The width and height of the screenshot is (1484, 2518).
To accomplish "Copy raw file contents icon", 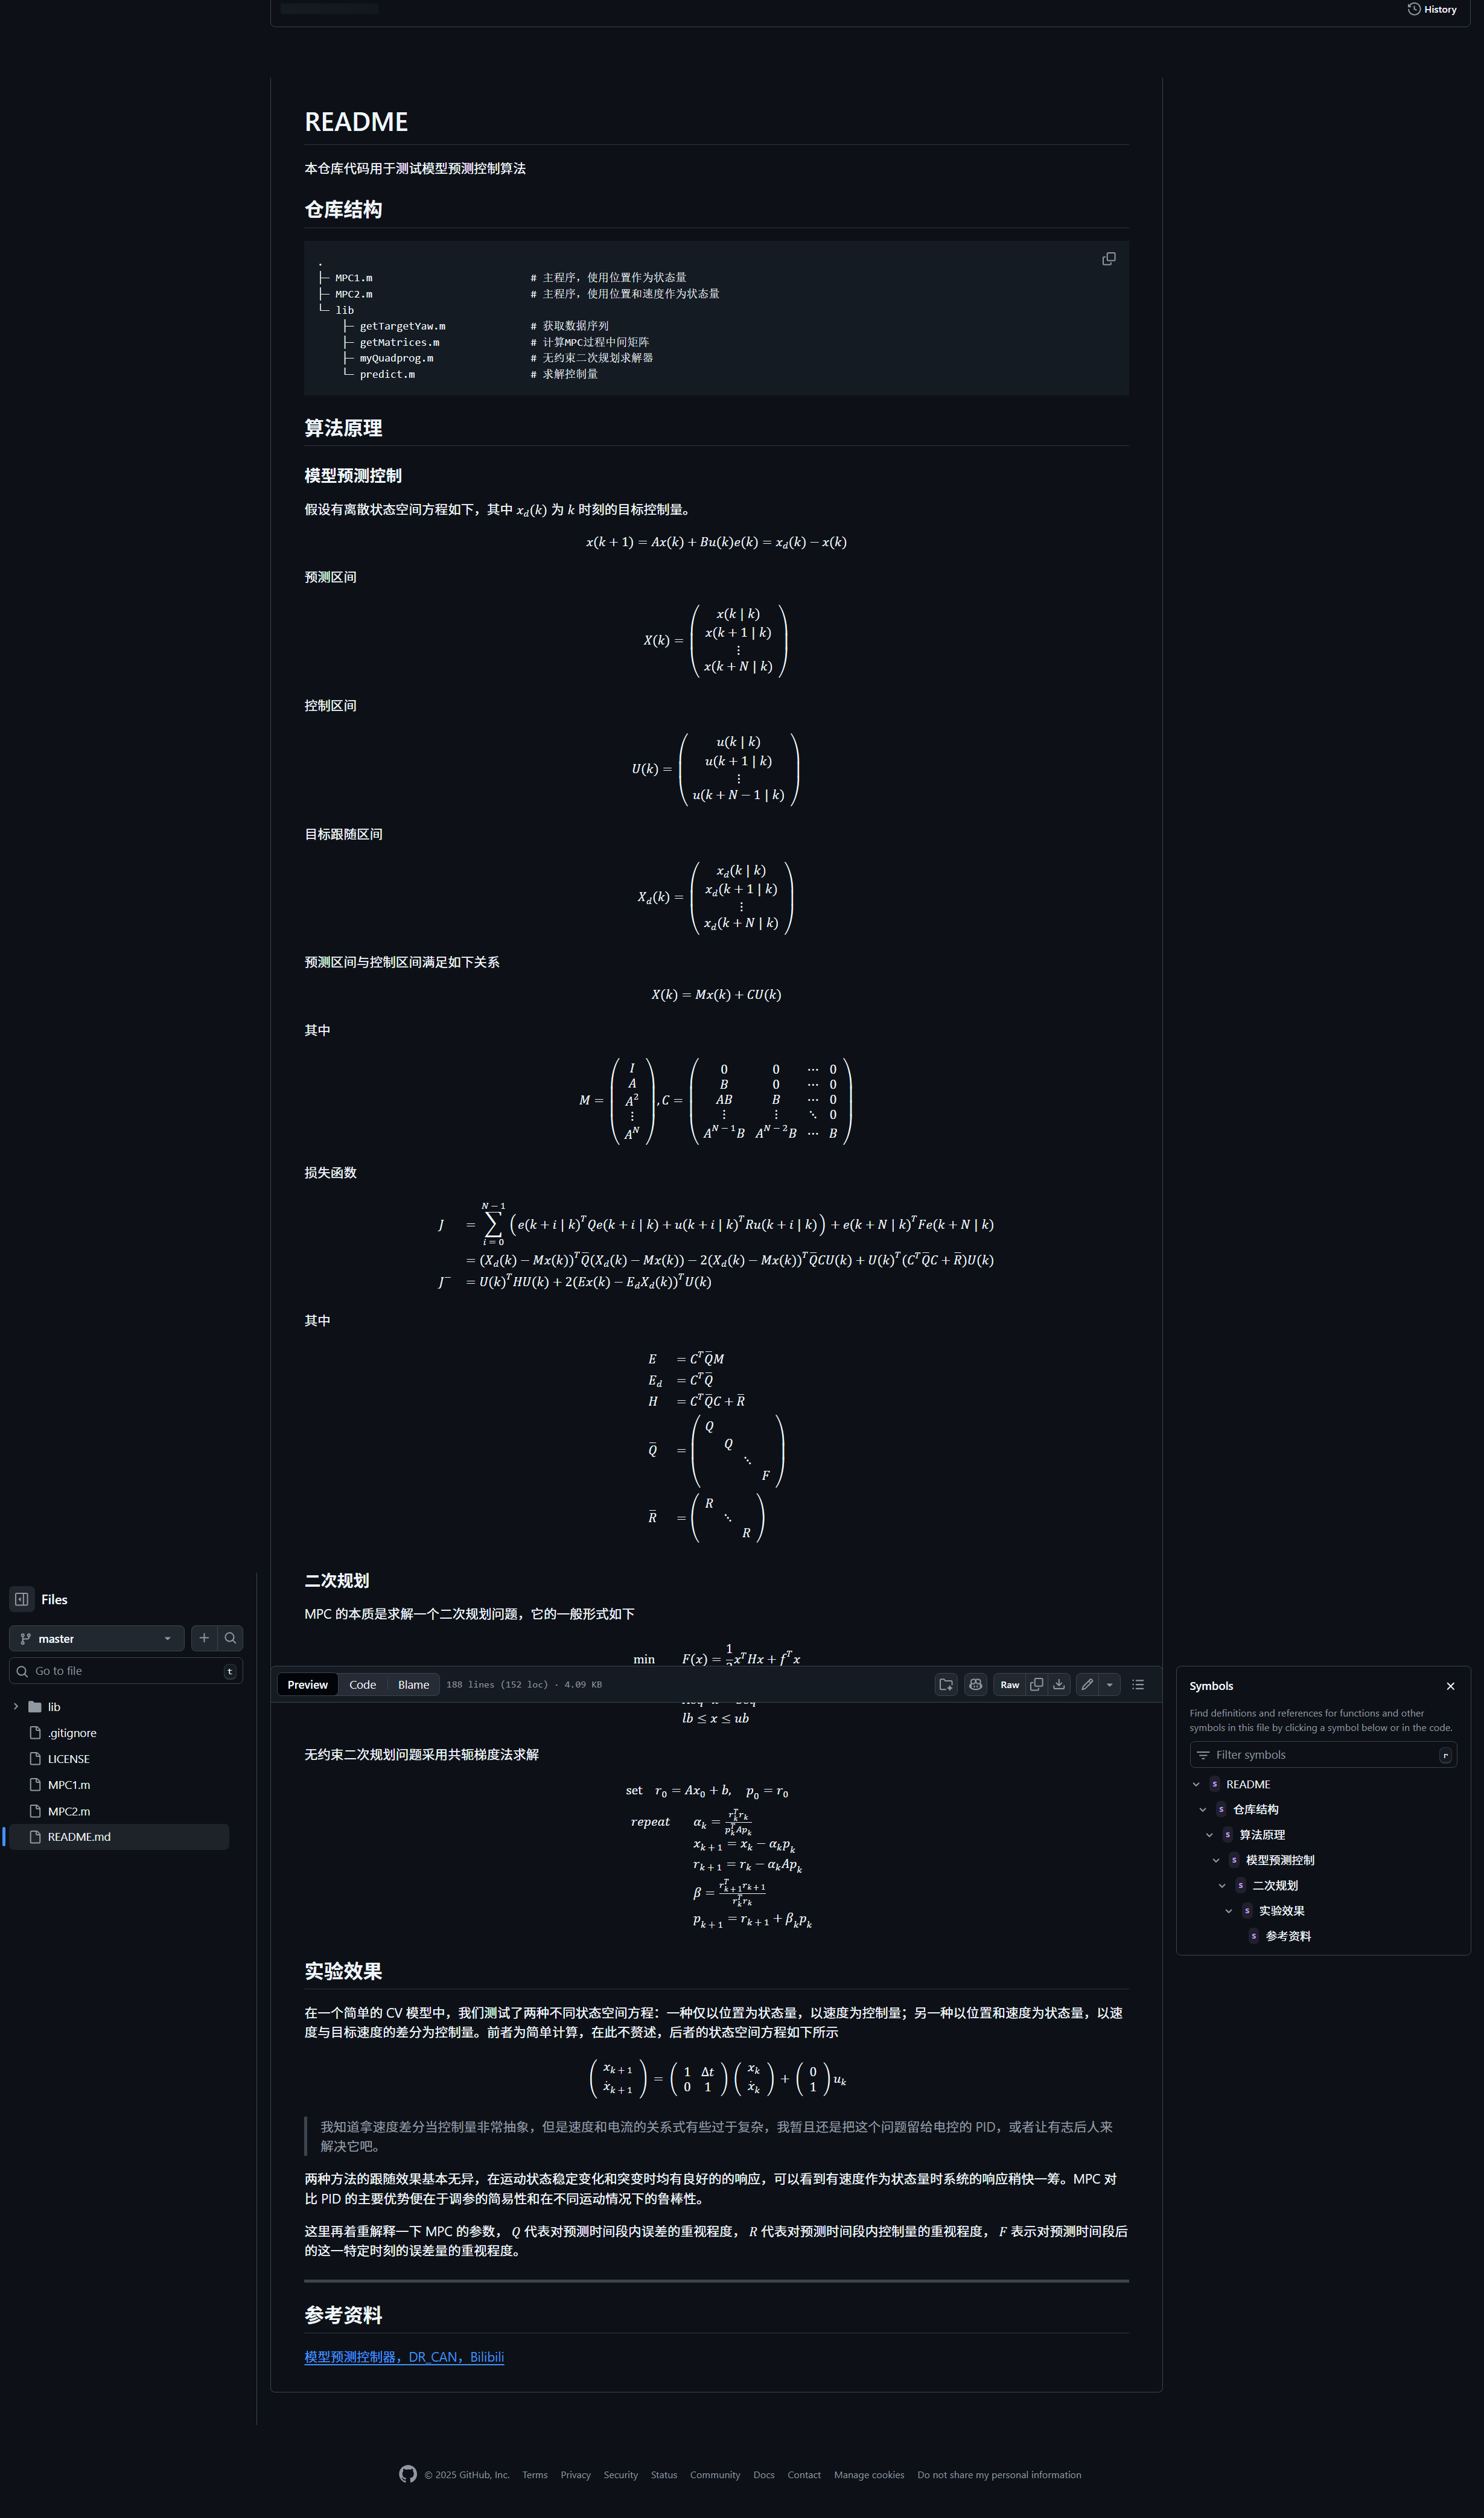I will click(1037, 1684).
